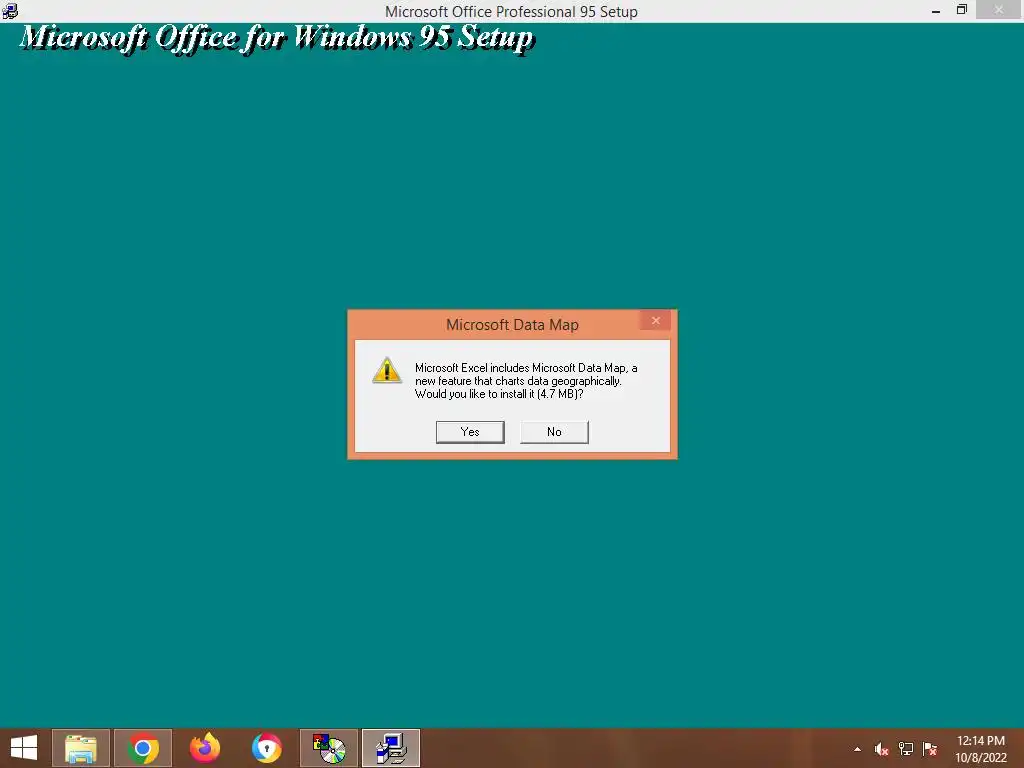Click the Microsoft Data Map dialog title
Screen dimensions: 1024x768
(x=512, y=325)
